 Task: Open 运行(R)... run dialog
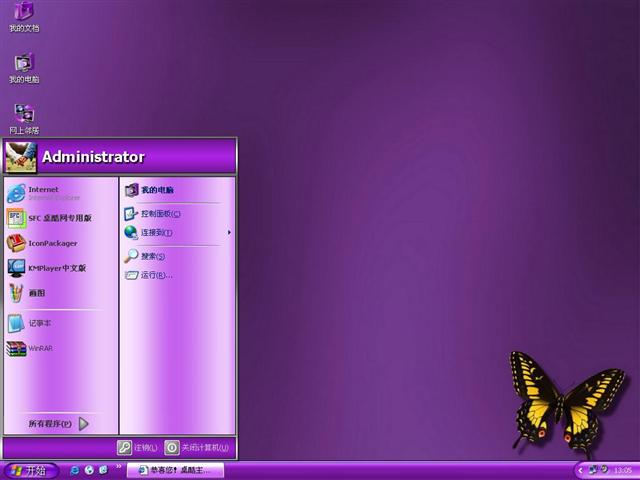coord(177,275)
